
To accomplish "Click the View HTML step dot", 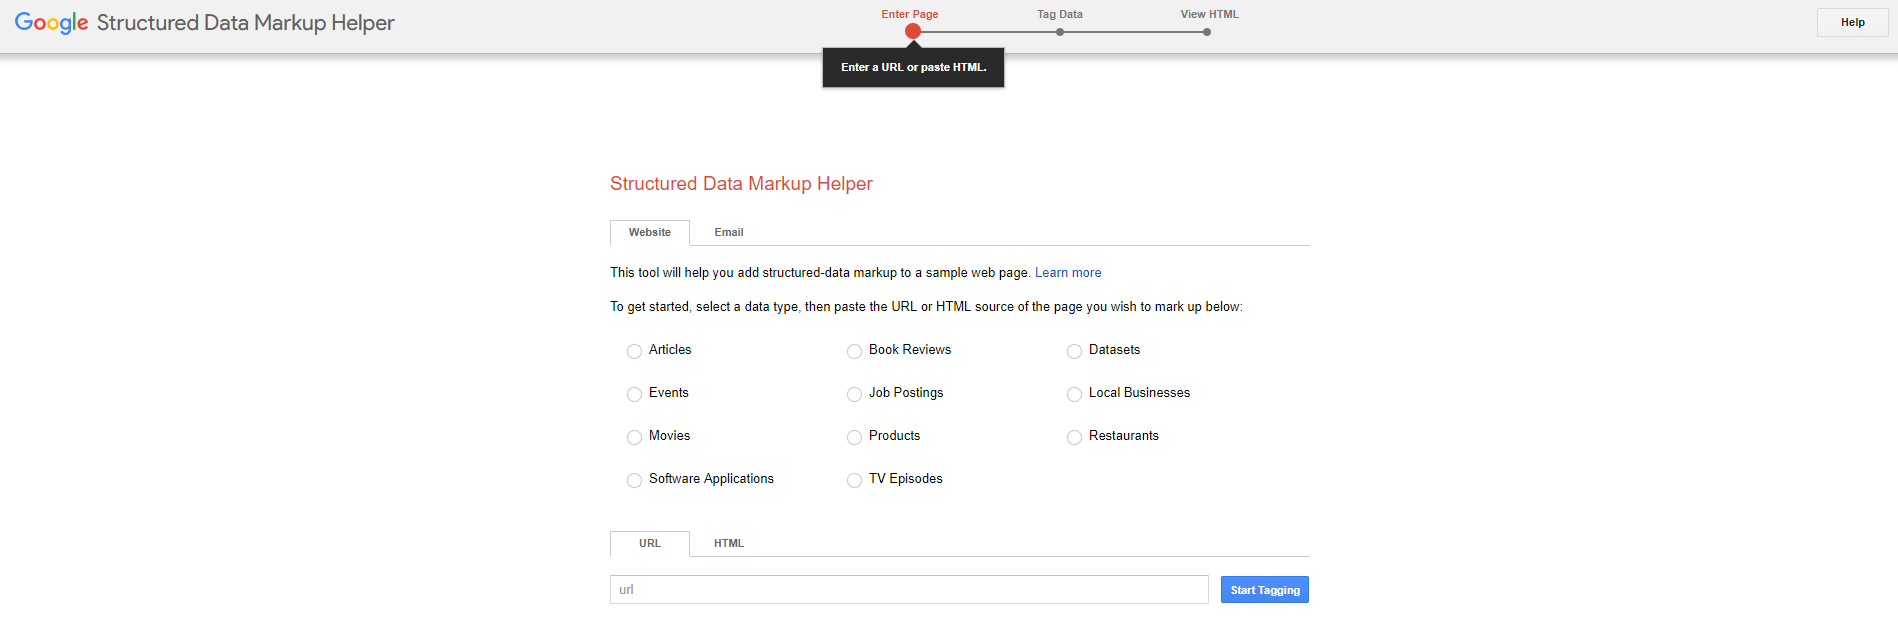I will pyautogui.click(x=1207, y=32).
